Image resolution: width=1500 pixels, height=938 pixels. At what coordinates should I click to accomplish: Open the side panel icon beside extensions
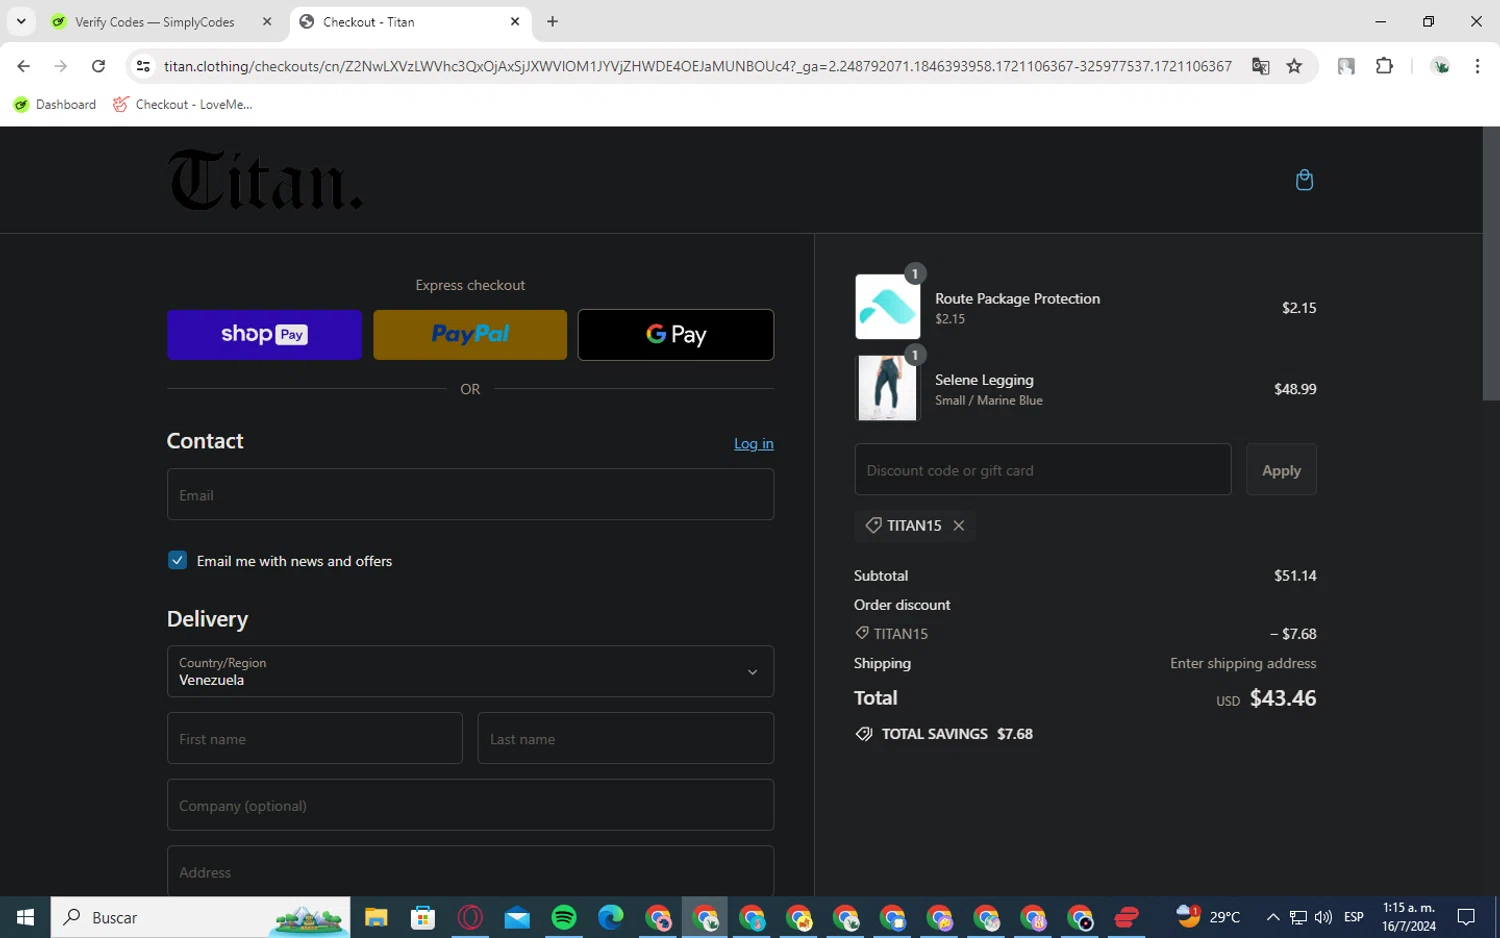click(1346, 66)
